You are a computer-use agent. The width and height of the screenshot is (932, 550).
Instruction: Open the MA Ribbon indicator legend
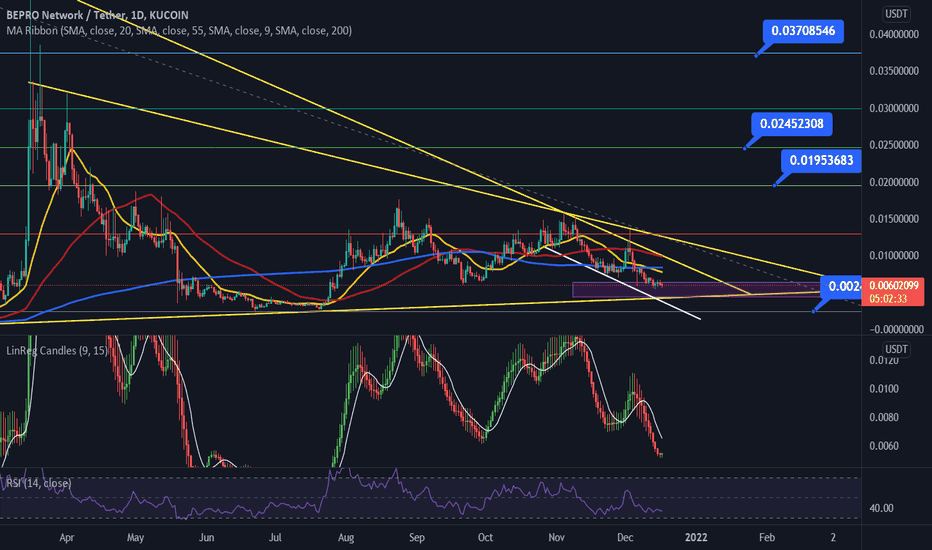click(179, 30)
